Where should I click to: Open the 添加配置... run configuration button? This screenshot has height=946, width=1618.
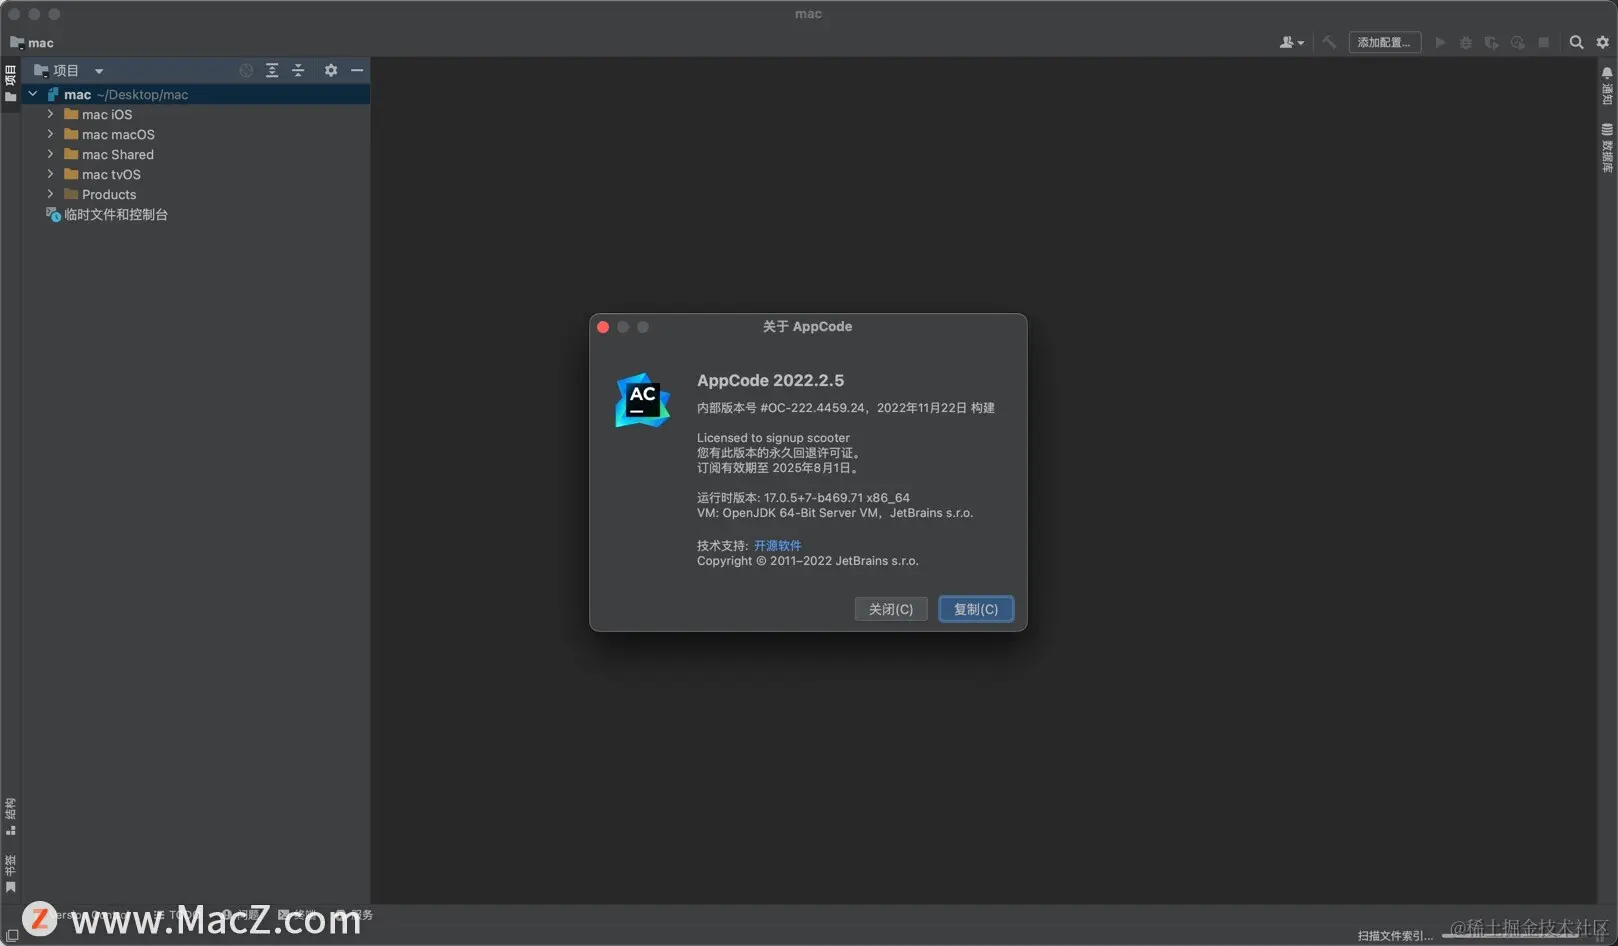(x=1384, y=42)
